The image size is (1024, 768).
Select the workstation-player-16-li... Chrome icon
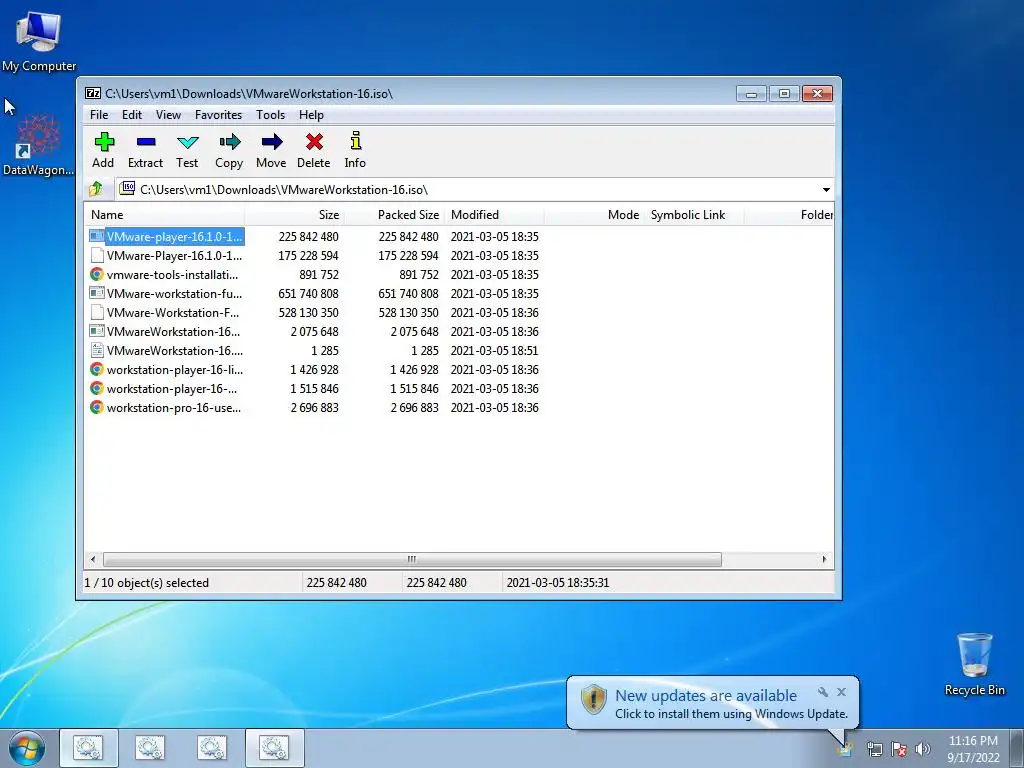(97, 370)
